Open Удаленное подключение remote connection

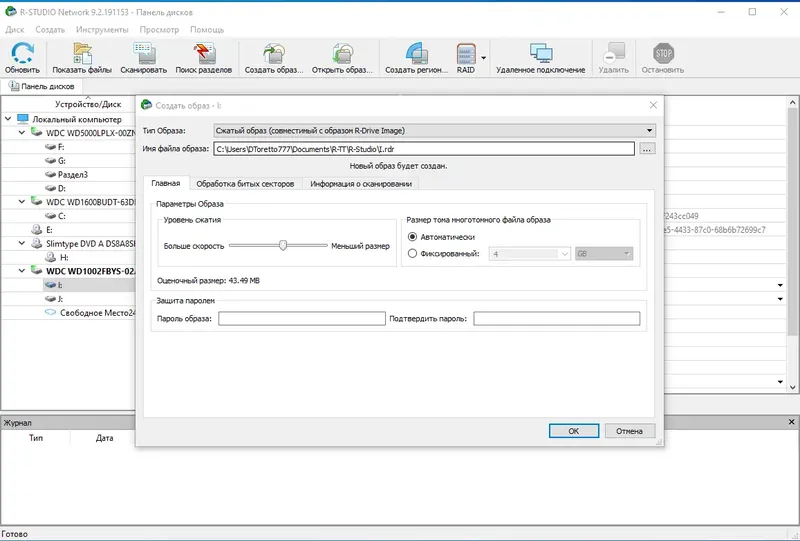[x=540, y=53]
